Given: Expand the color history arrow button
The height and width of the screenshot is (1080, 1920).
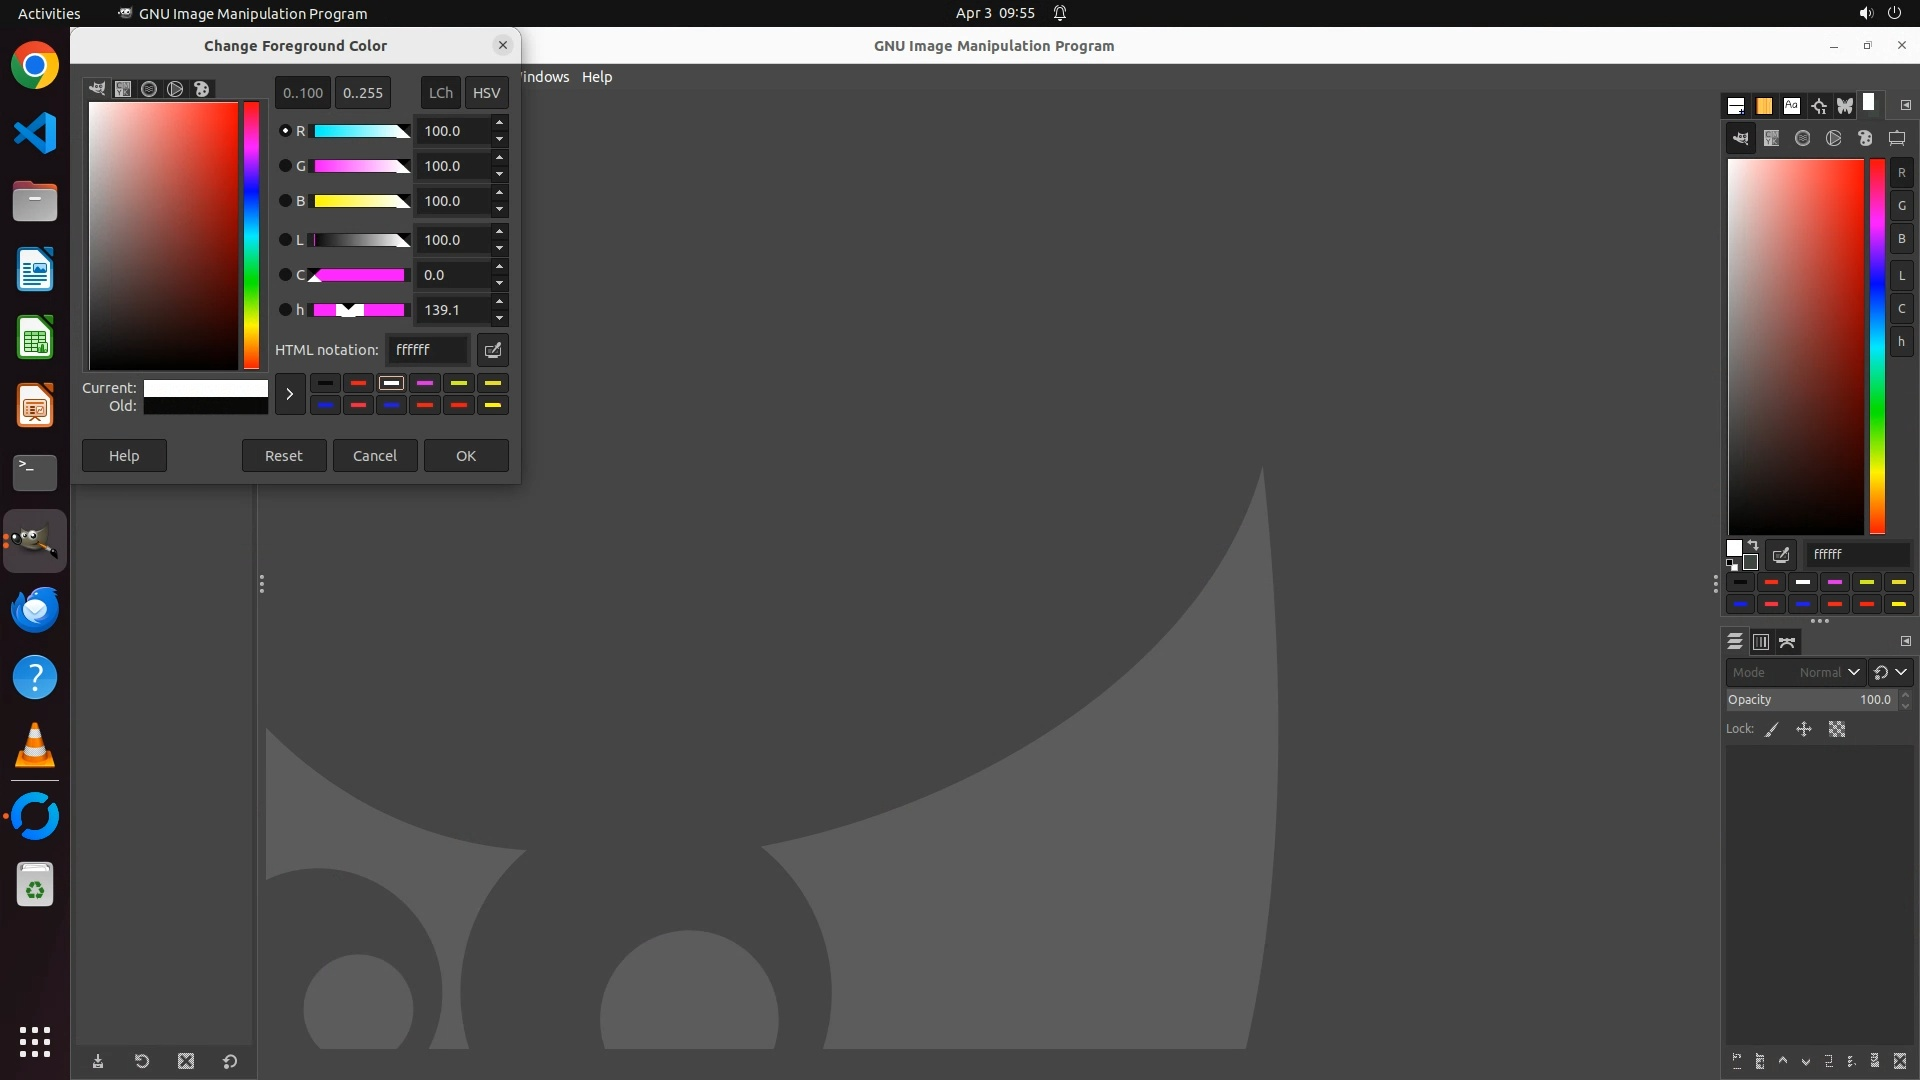Looking at the screenshot, I should click(290, 394).
